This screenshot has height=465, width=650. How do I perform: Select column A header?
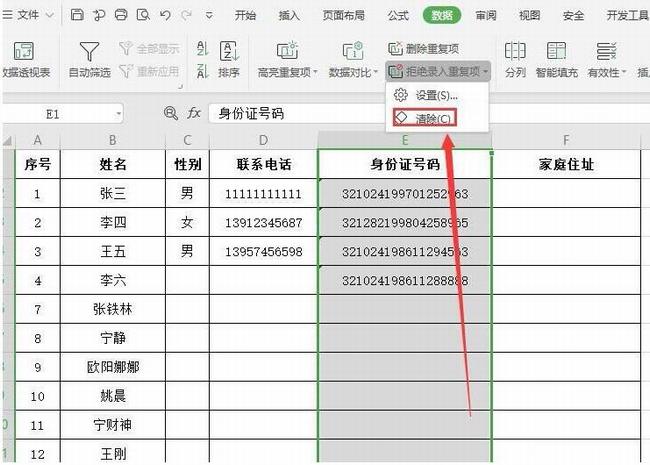coord(38,140)
